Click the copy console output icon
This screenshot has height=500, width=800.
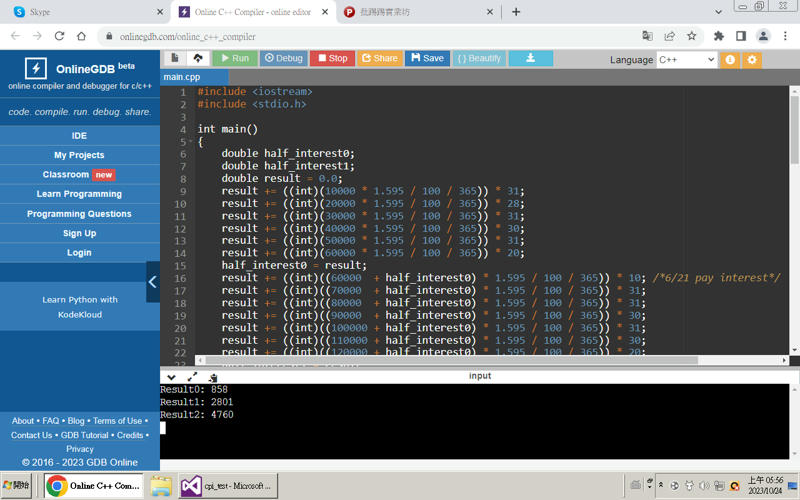pyautogui.click(x=213, y=377)
